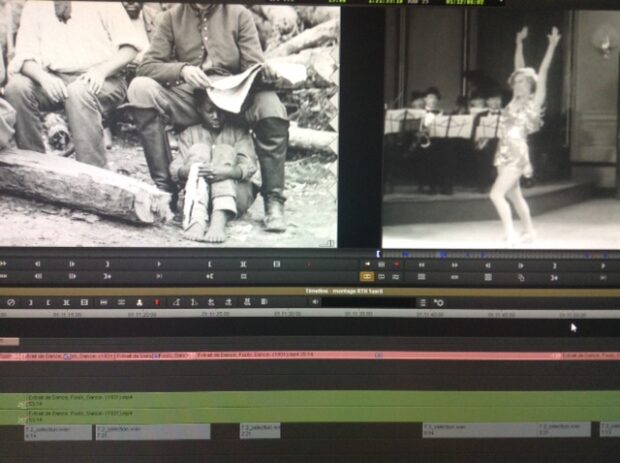
Task: Open stacked-lines menu right of timeline black field
Action: pos(423,303)
